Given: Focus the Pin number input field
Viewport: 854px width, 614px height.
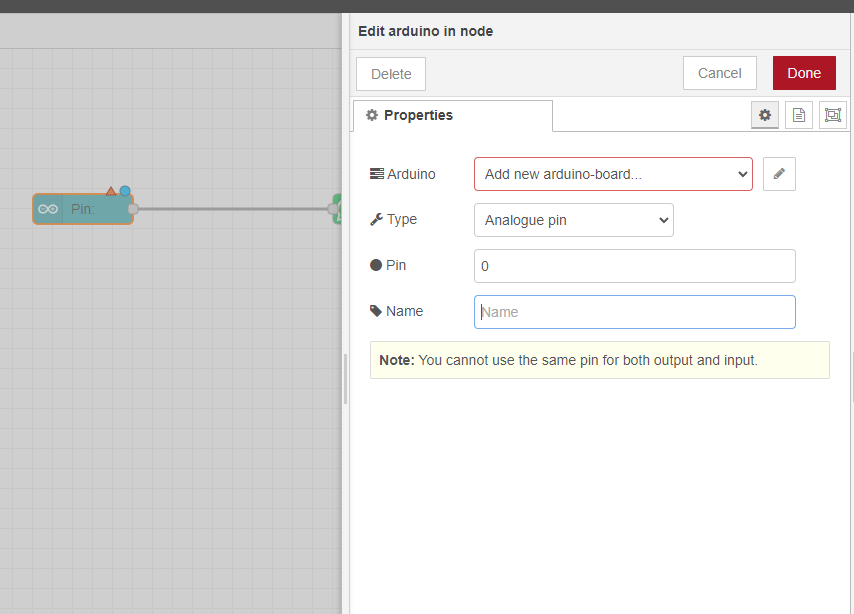Looking at the screenshot, I should [634, 266].
